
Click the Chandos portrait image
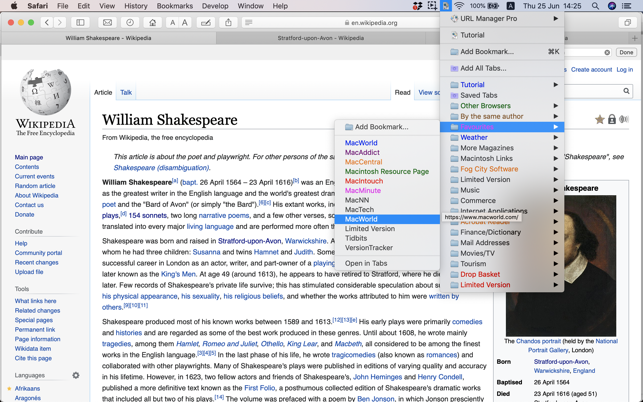pyautogui.click(x=561, y=266)
